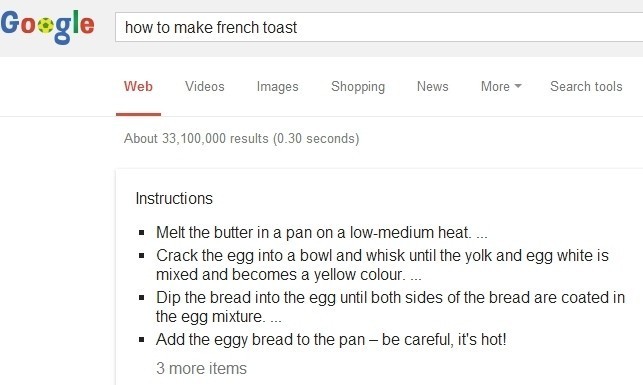Screen dimensions: 643x385
Task: Open the Images tab
Action: point(278,87)
